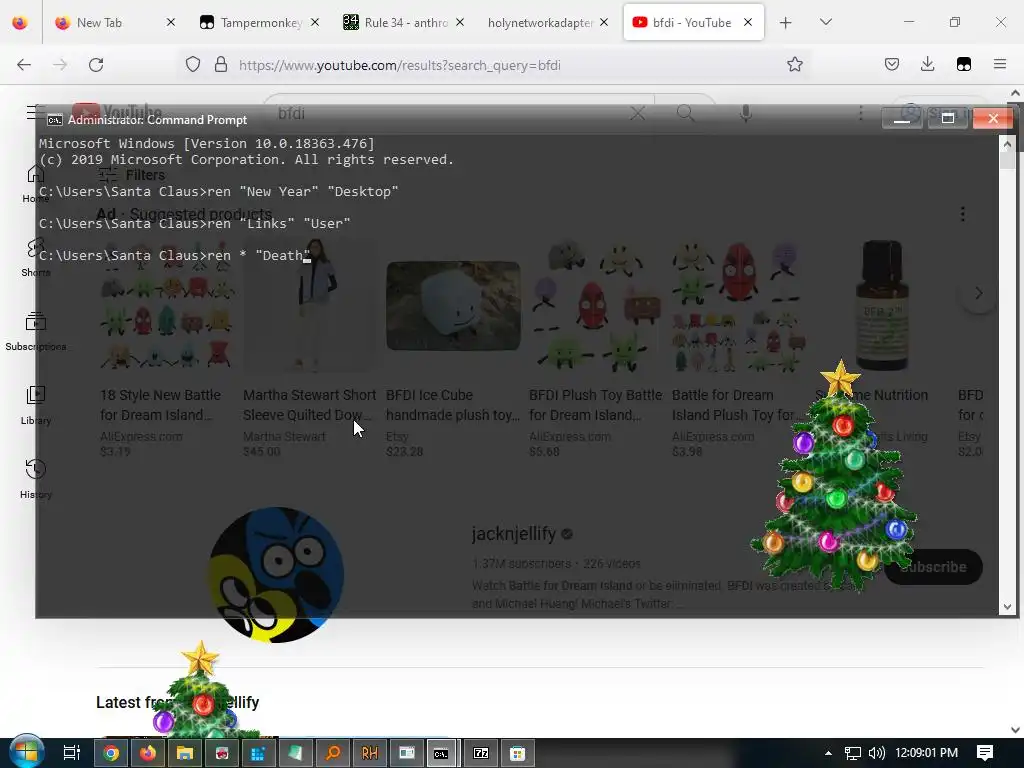This screenshot has height=768, width=1024.
Task: Close the New Tab tab
Action: click(170, 23)
